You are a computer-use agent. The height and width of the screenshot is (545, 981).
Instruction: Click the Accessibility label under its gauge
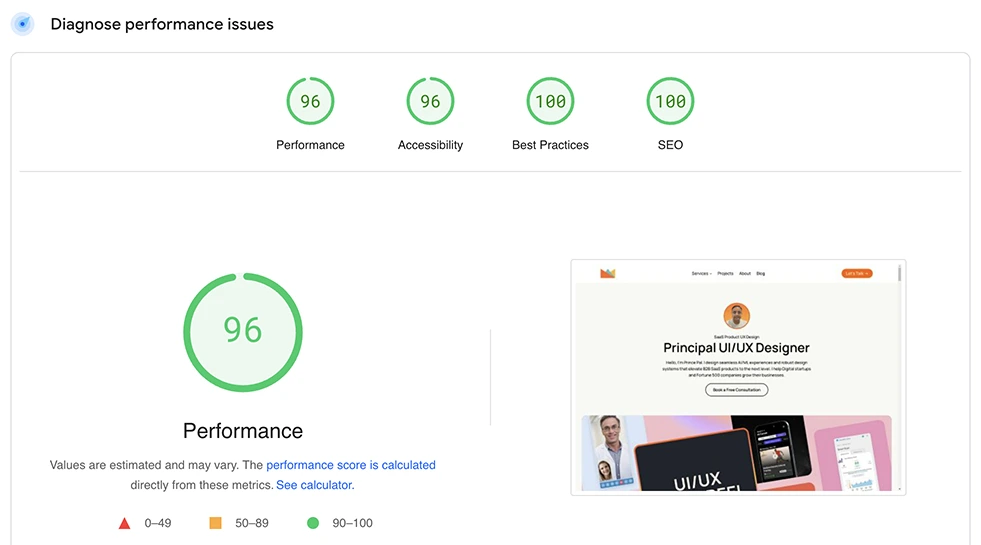pyautogui.click(x=430, y=145)
